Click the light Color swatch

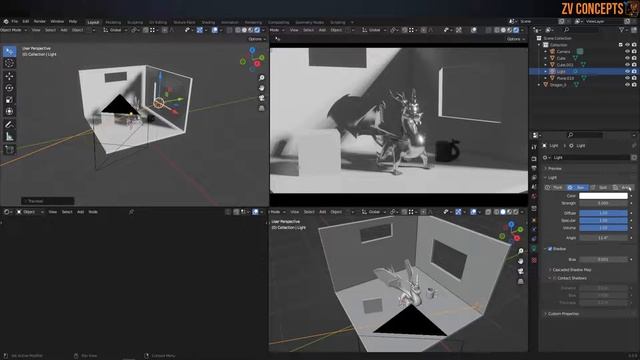point(603,196)
